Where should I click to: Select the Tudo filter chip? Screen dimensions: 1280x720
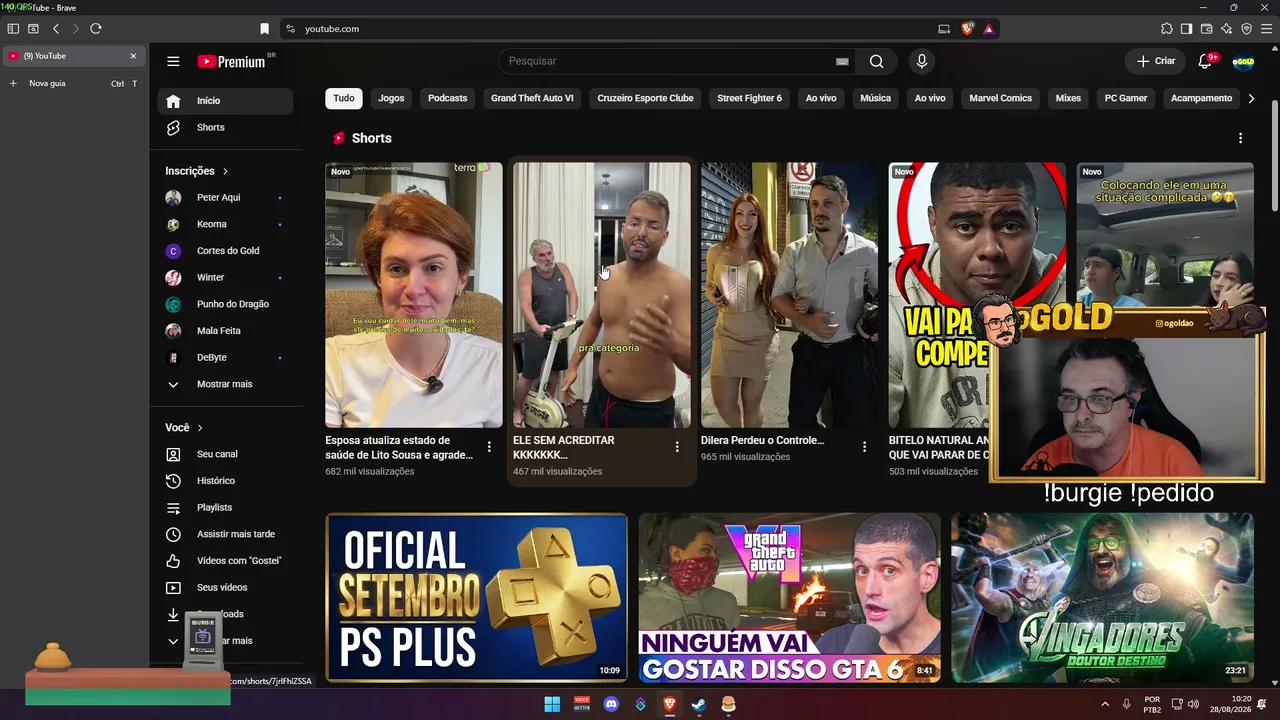(x=344, y=98)
